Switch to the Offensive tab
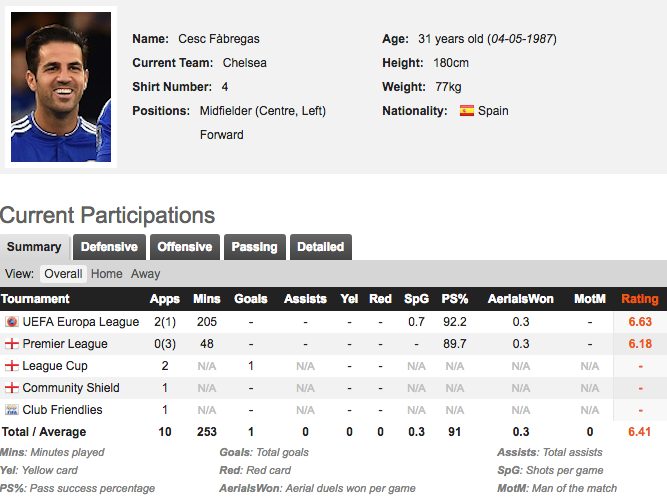667x498 pixels. pyautogui.click(x=185, y=247)
